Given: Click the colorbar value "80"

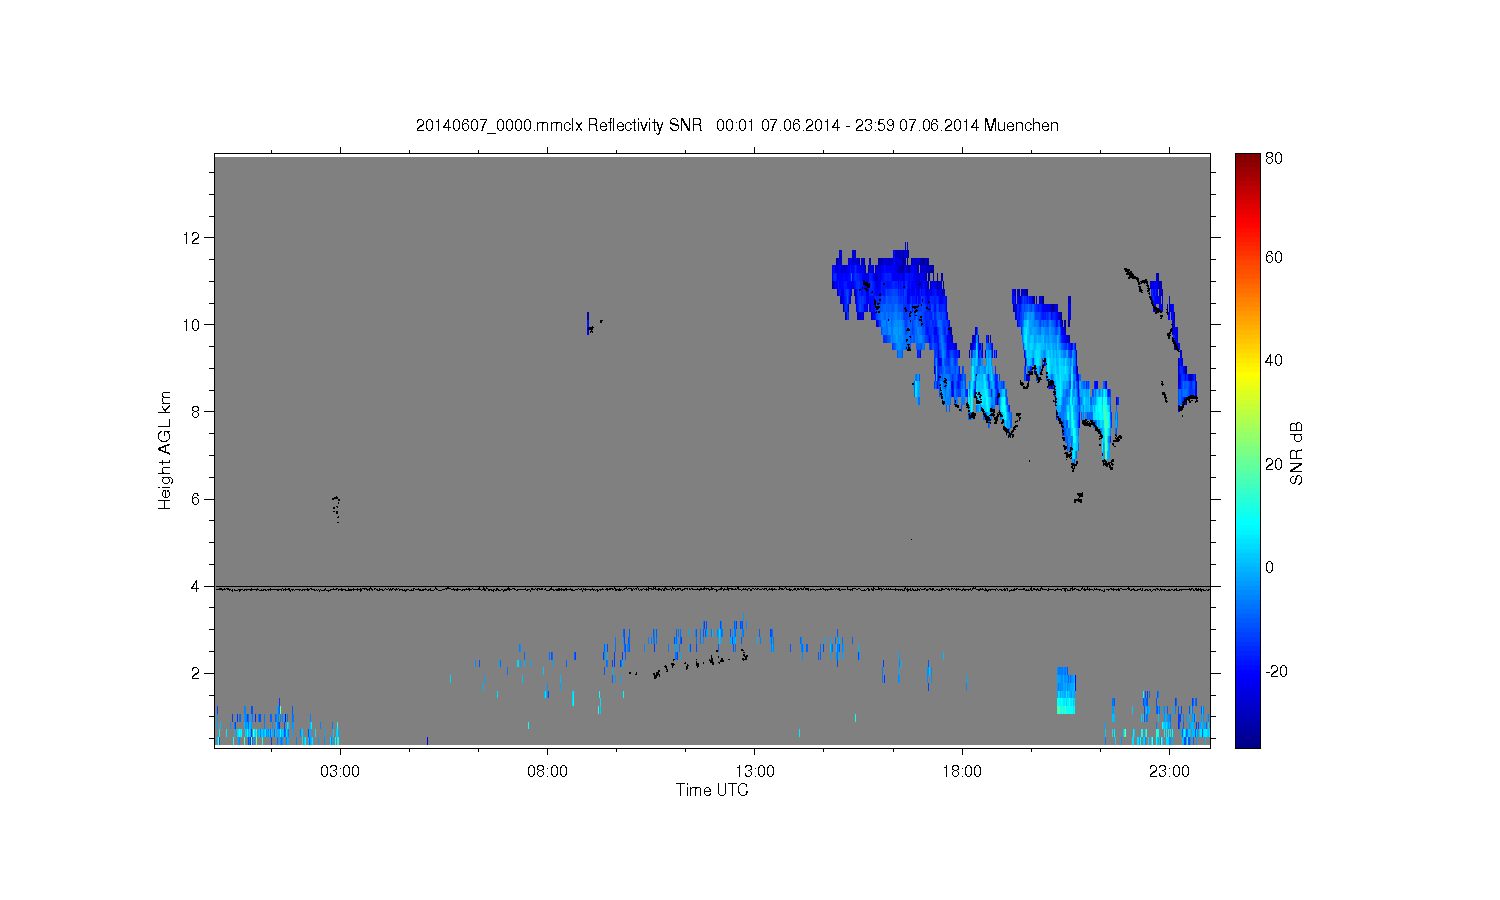Looking at the screenshot, I should (x=1274, y=158).
